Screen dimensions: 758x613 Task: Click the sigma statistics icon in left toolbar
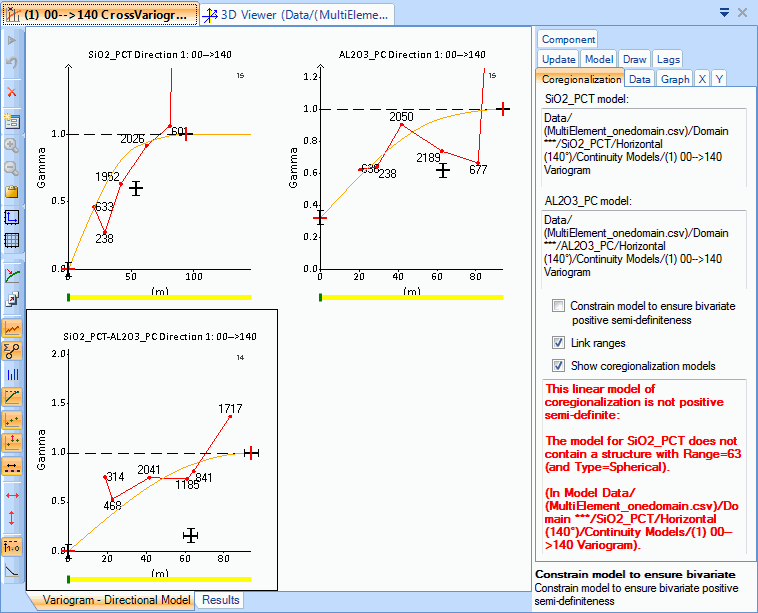(12, 351)
